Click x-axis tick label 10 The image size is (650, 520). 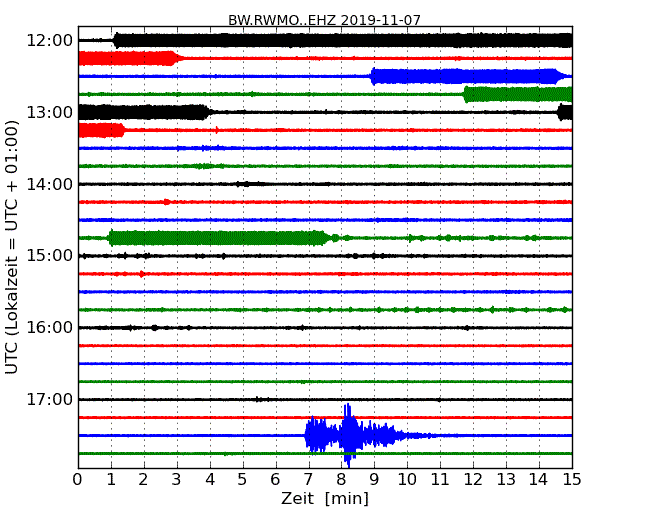(x=407, y=479)
